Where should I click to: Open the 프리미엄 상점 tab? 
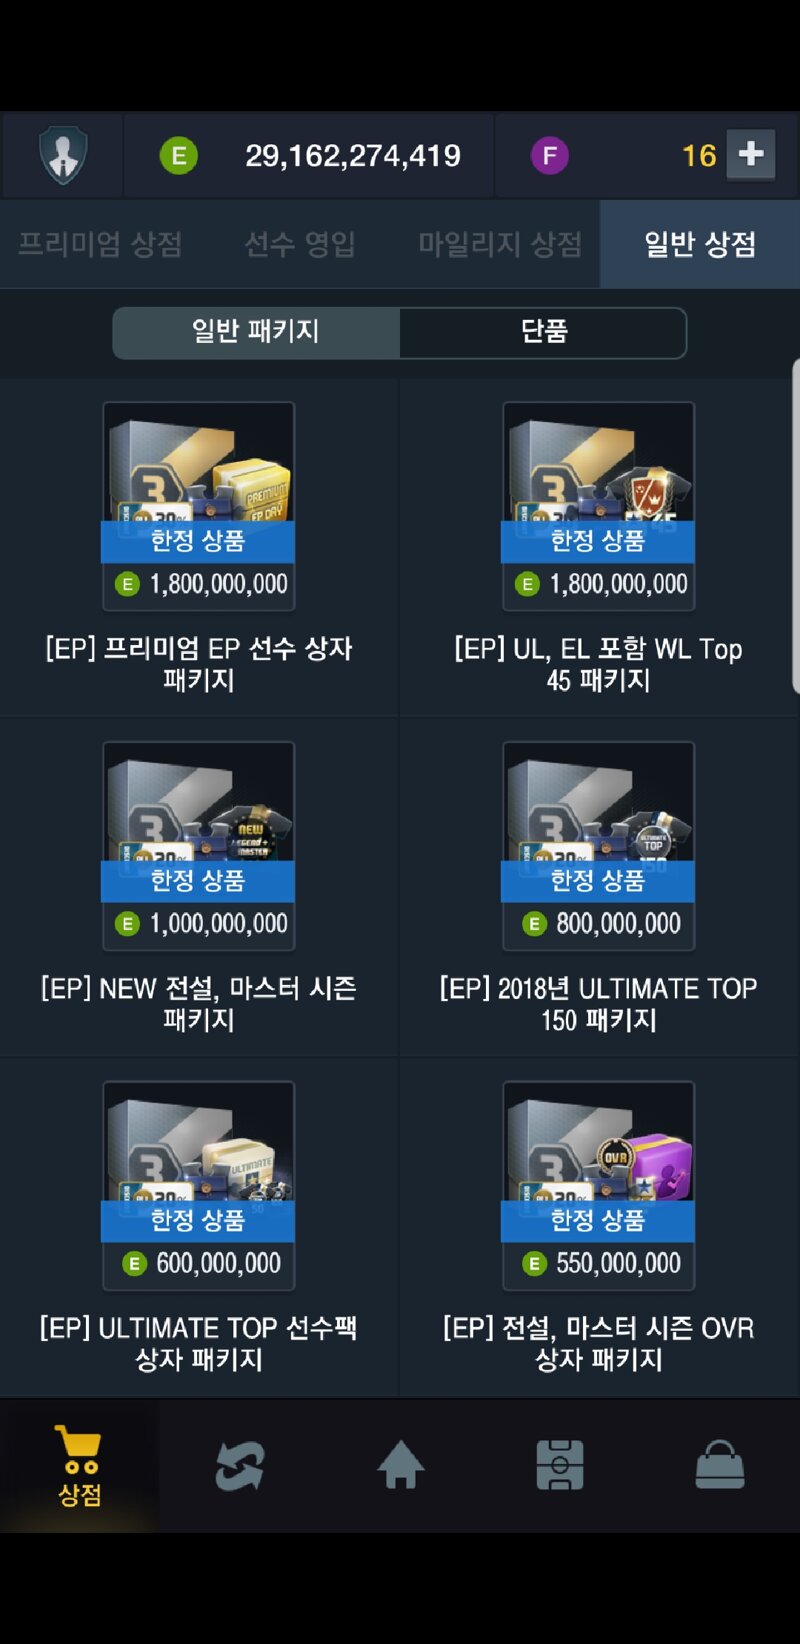click(100, 244)
